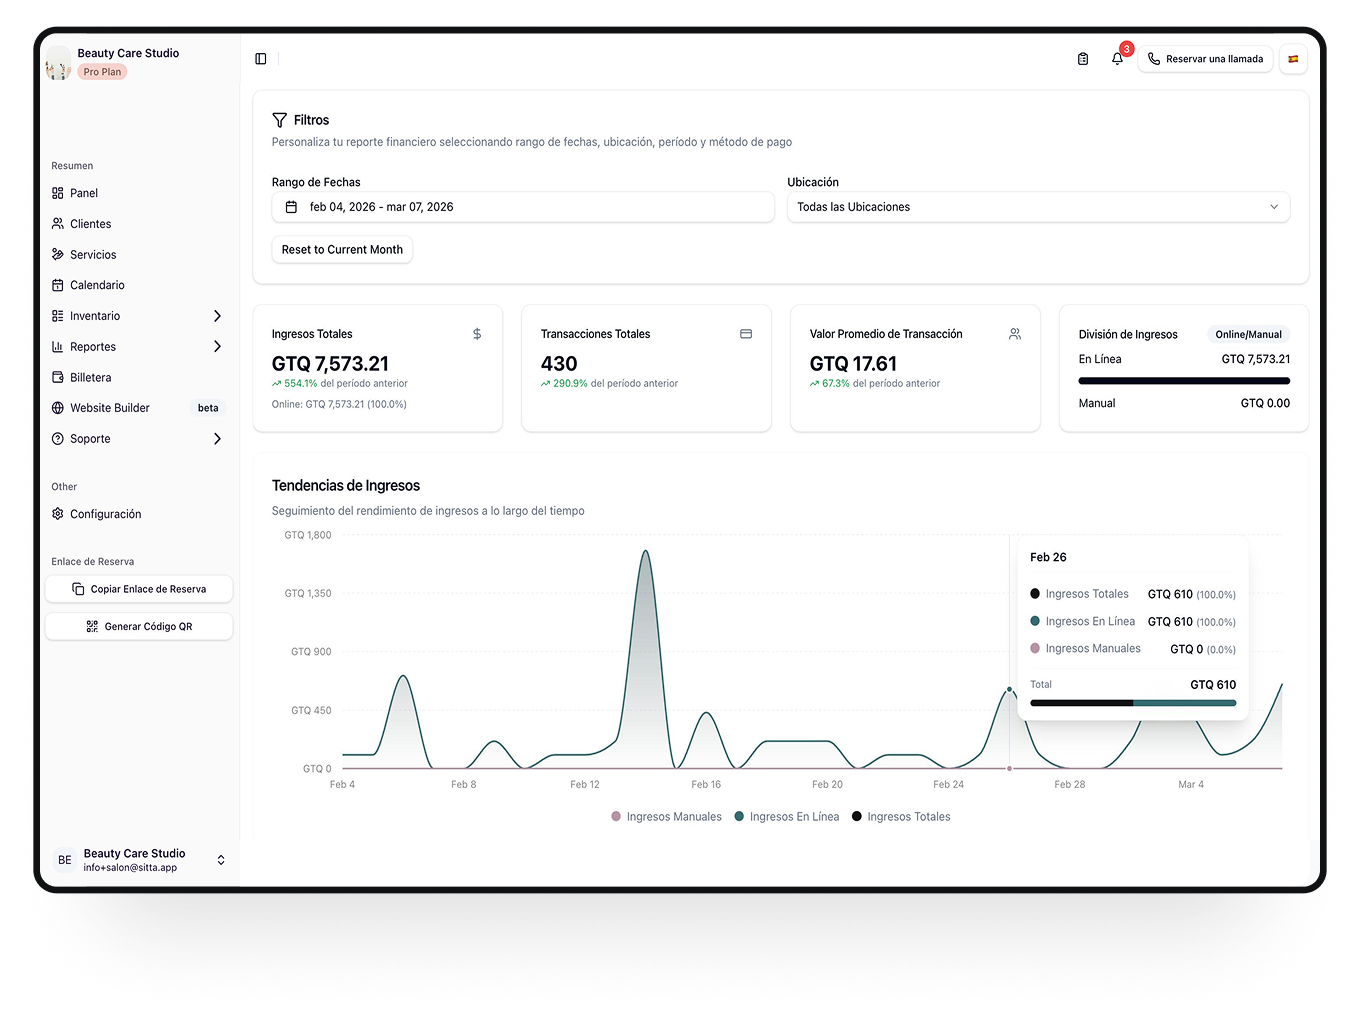
Task: Toggle Ingresos Manuales series in chart legend
Action: pos(666,817)
